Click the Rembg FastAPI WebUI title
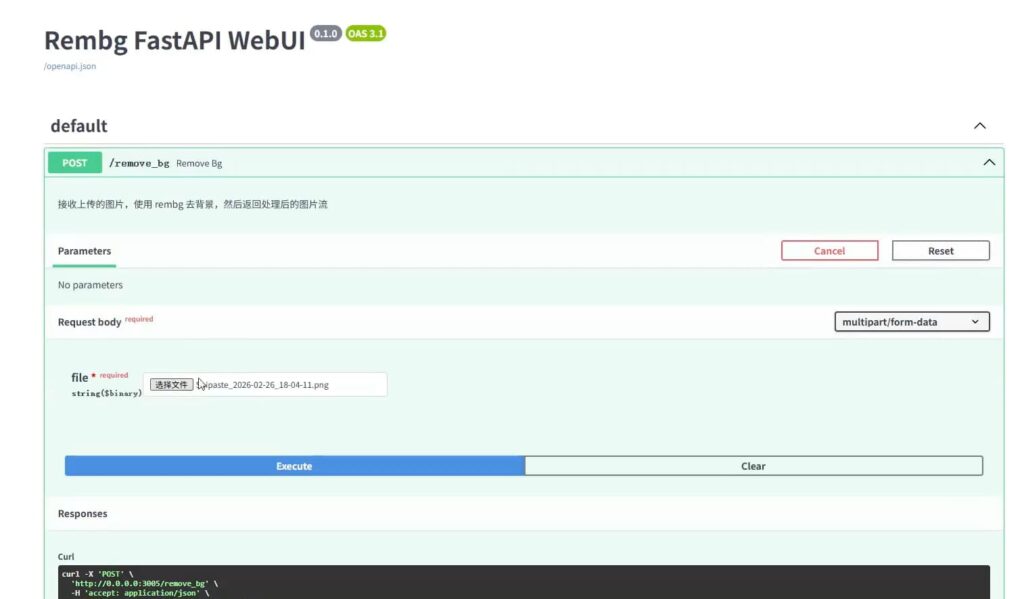The width and height of the screenshot is (1024, 599). (x=175, y=40)
